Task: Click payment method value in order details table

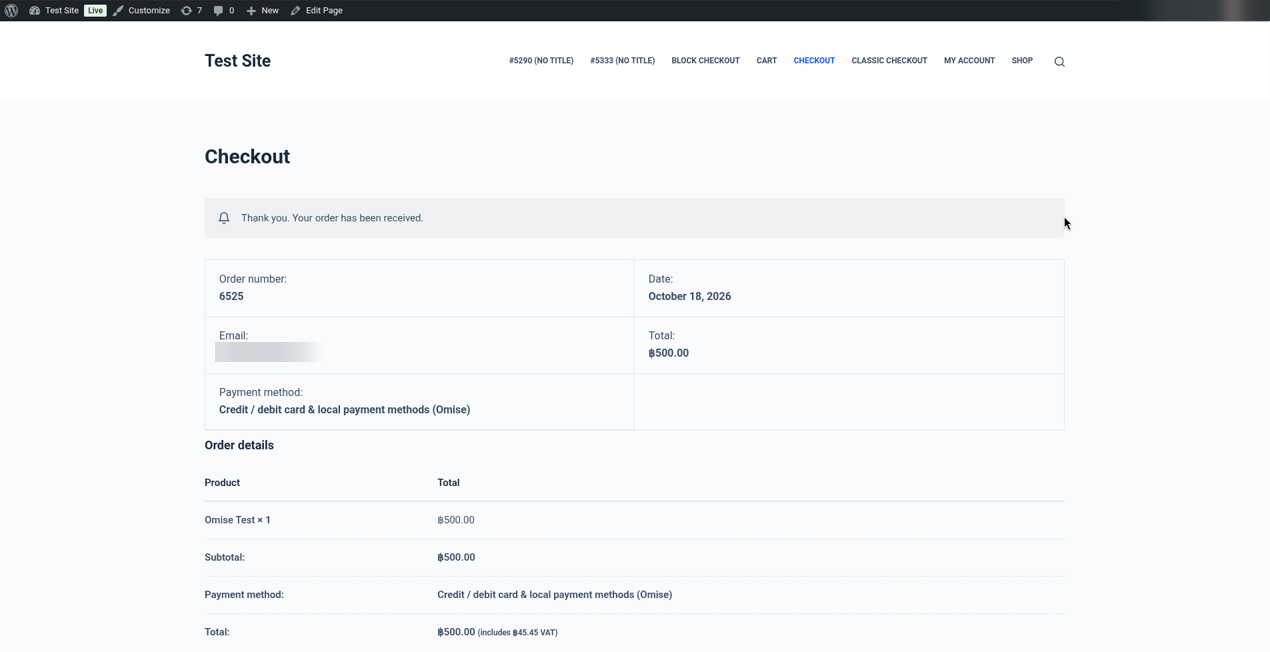Action: 554,594
